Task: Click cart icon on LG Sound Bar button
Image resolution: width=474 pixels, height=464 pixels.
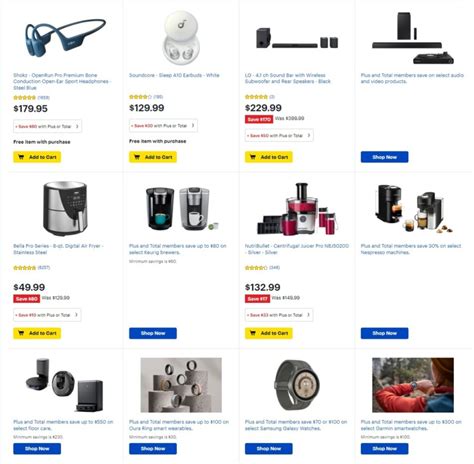Action: click(x=253, y=157)
